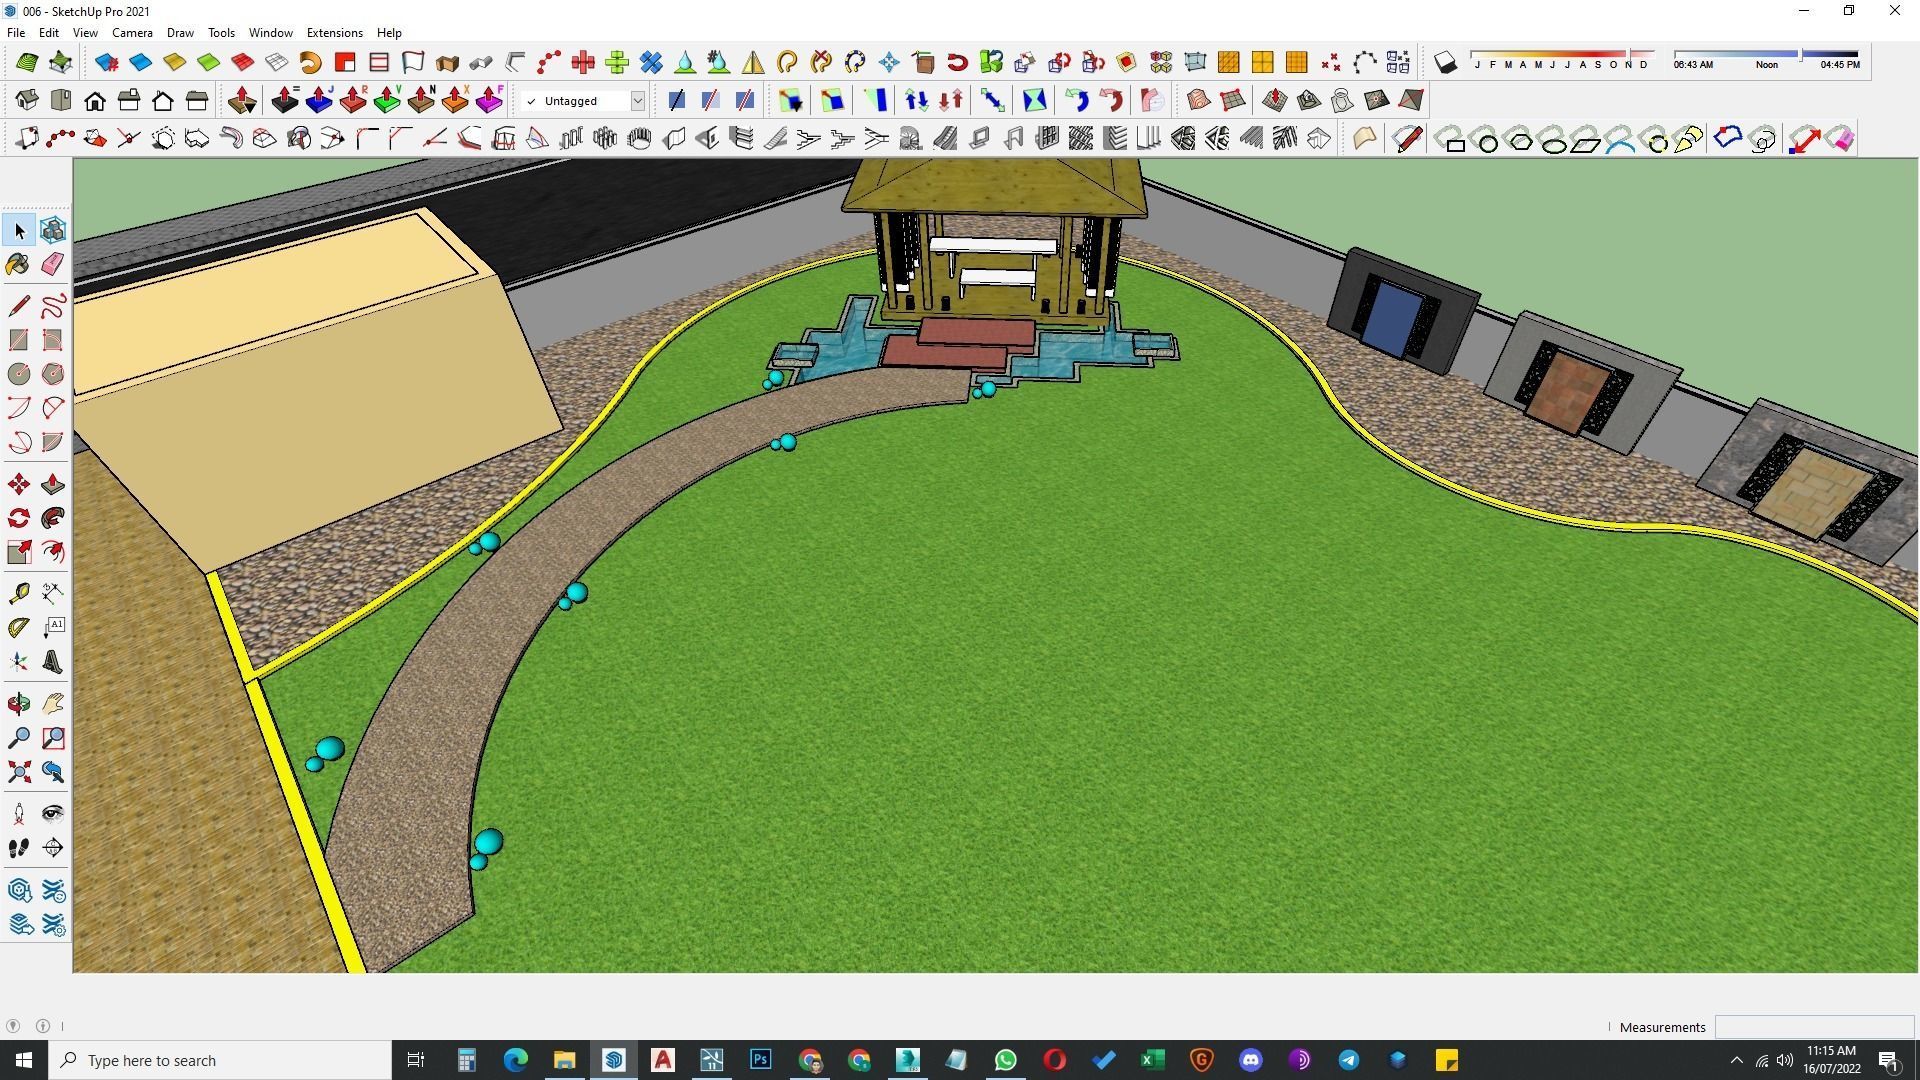The image size is (1920, 1080).
Task: Select the Eraser tool
Action: point(53,264)
